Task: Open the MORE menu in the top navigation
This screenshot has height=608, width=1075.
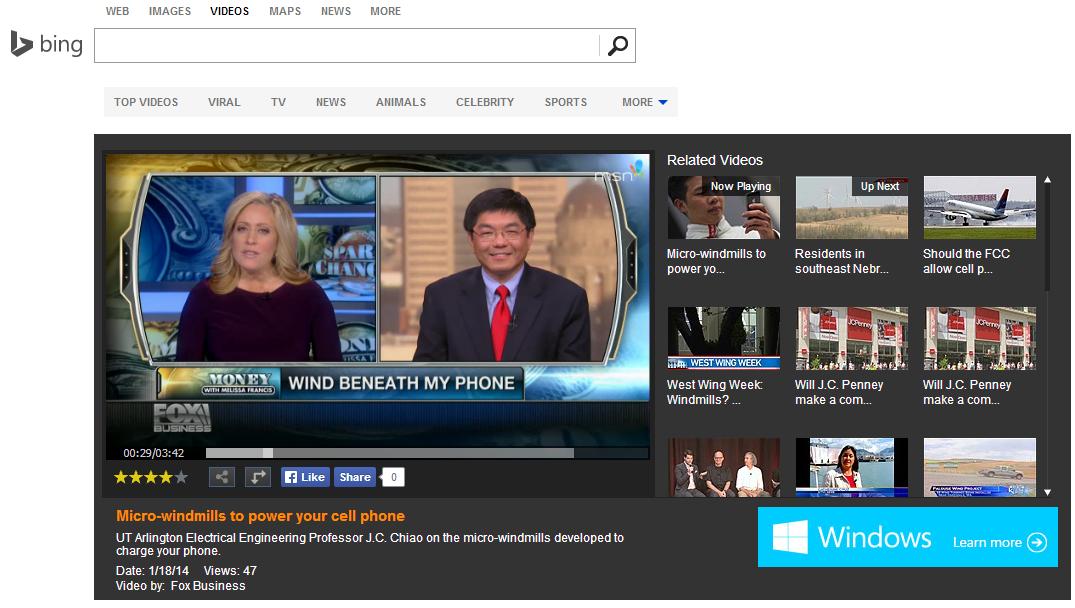Action: tap(385, 11)
